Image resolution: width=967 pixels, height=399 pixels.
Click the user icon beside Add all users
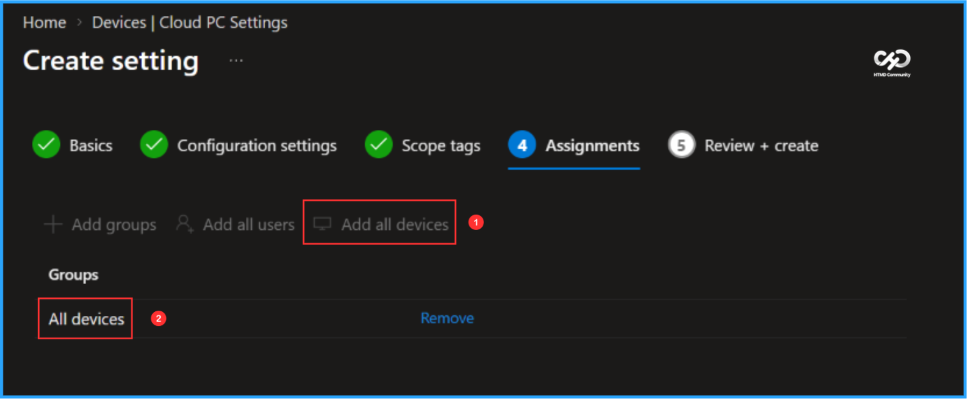pos(185,223)
